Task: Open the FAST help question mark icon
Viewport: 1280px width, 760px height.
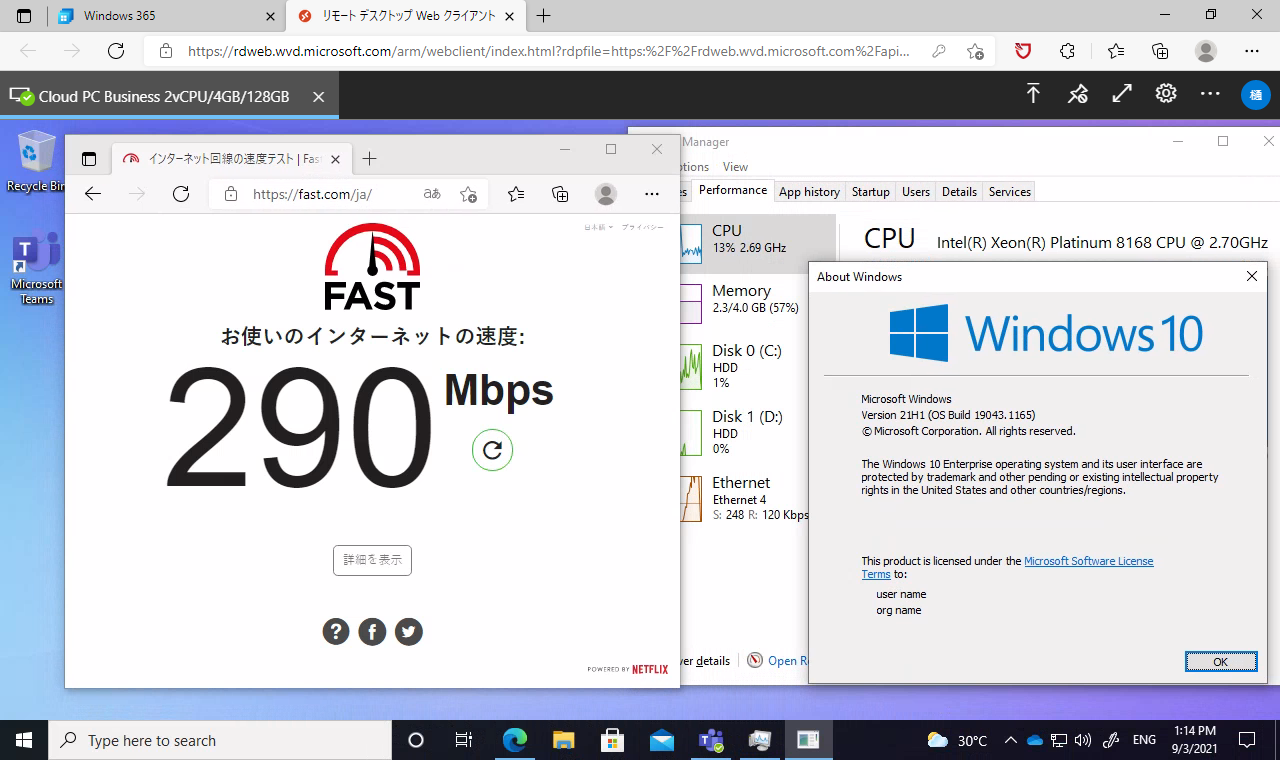Action: (336, 631)
